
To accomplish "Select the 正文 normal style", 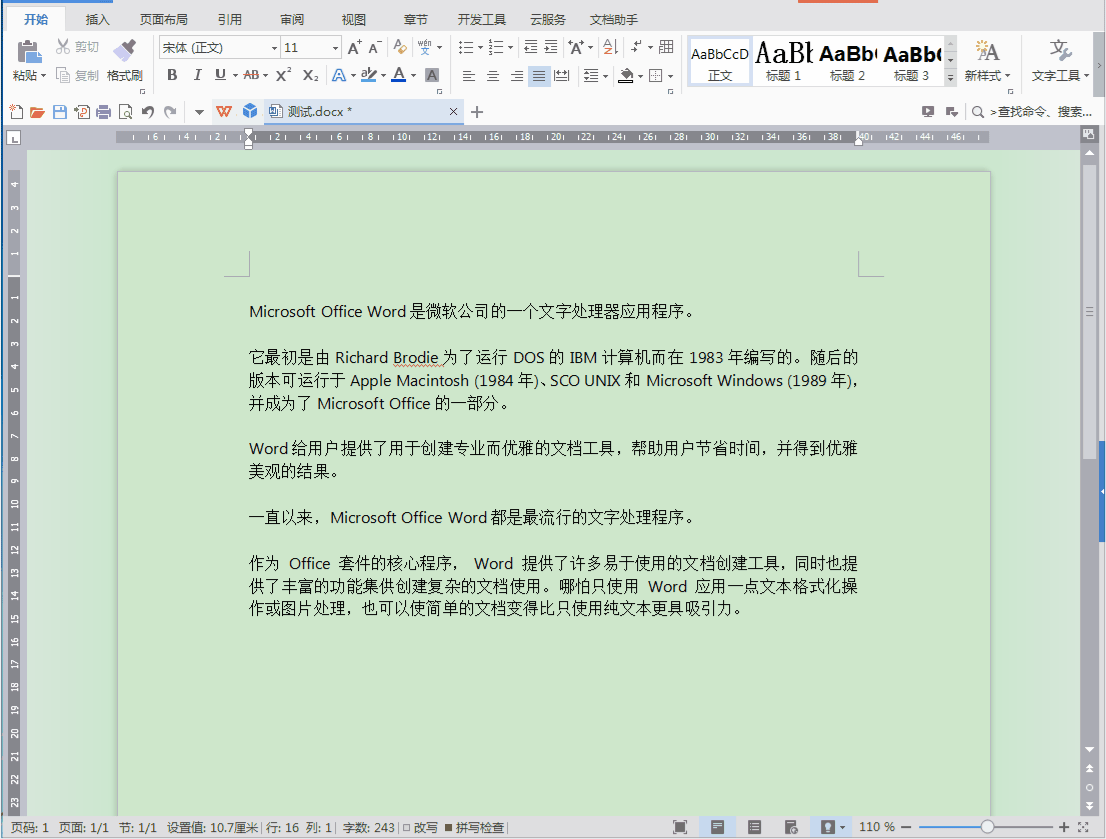I will click(x=719, y=63).
